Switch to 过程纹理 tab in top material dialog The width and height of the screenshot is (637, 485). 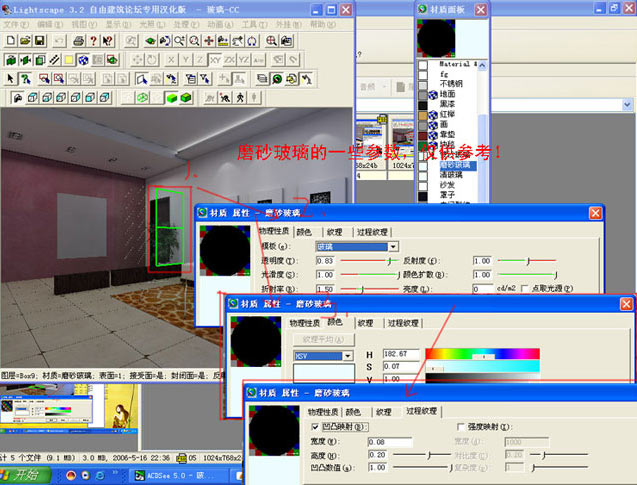point(372,232)
